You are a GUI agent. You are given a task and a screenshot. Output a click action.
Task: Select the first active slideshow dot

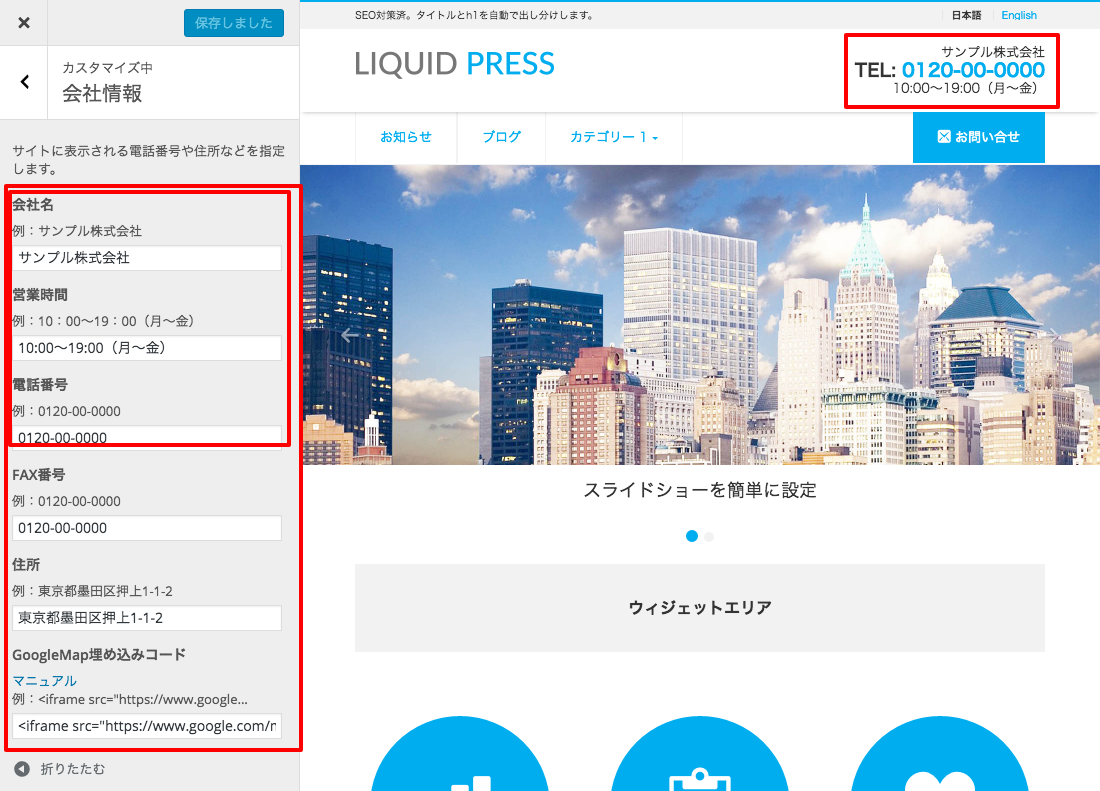pos(692,536)
